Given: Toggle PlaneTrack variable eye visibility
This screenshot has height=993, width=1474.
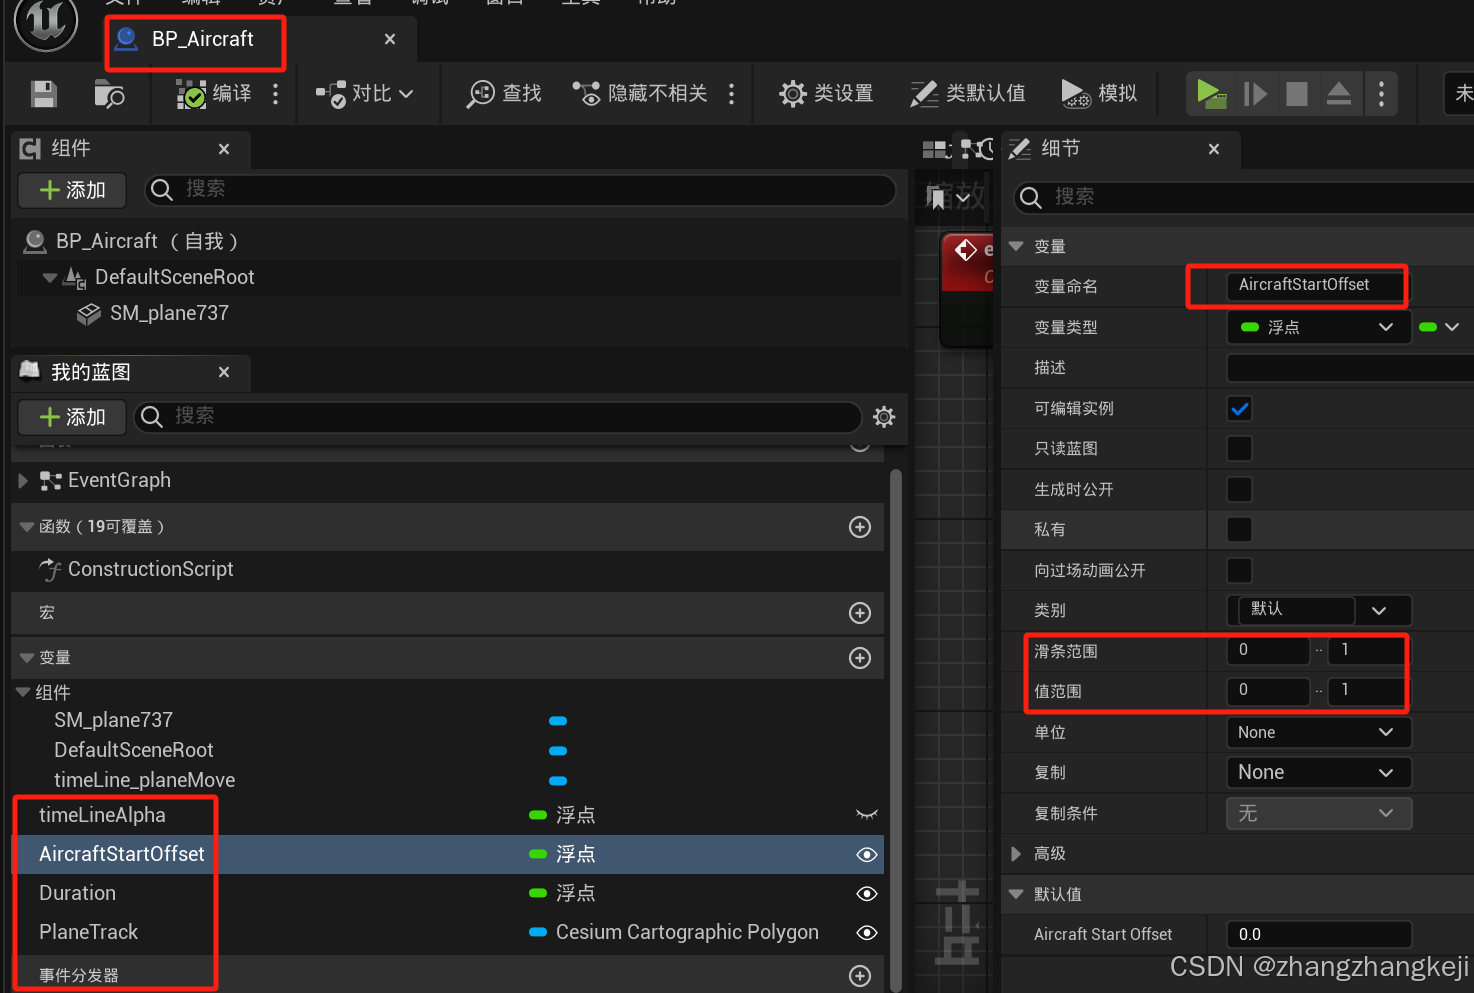Looking at the screenshot, I should click(867, 933).
